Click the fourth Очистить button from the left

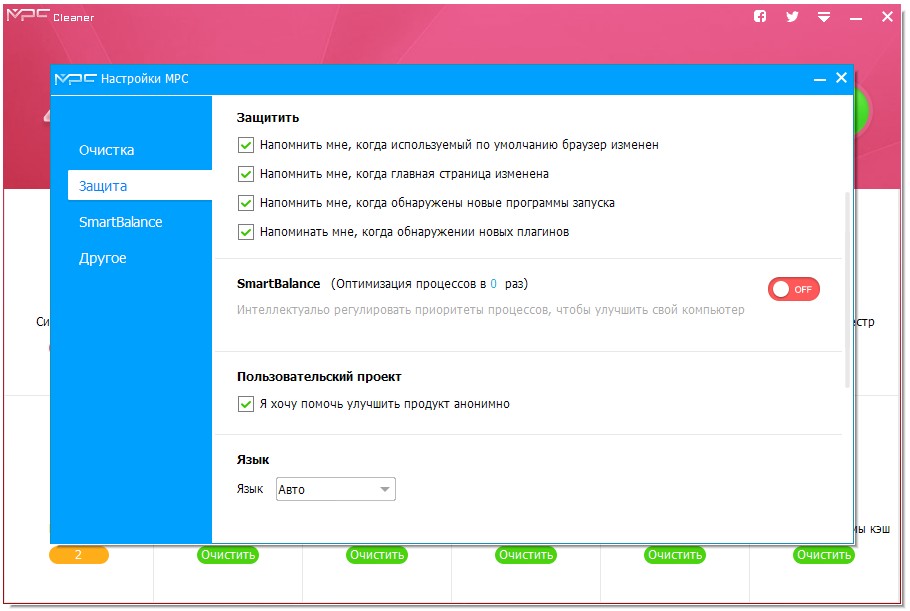[x=675, y=555]
